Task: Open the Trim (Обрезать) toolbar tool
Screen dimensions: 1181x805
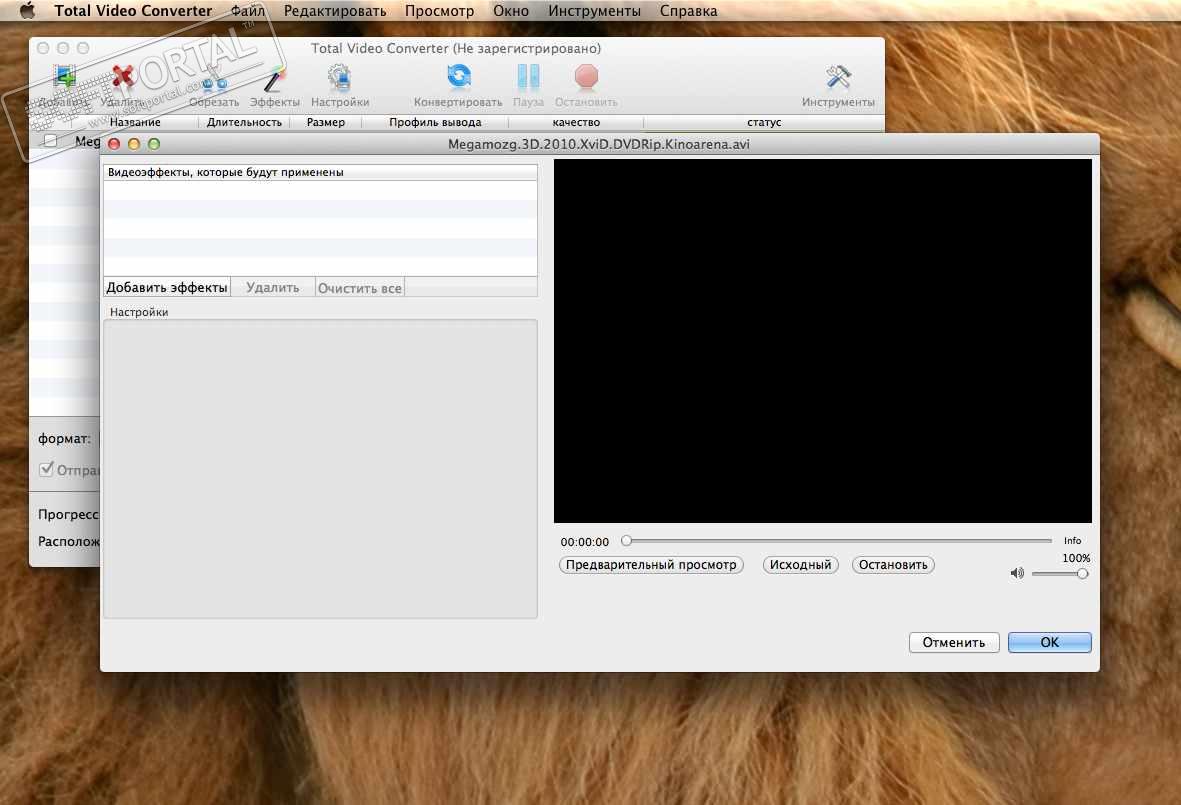Action: click(x=214, y=83)
